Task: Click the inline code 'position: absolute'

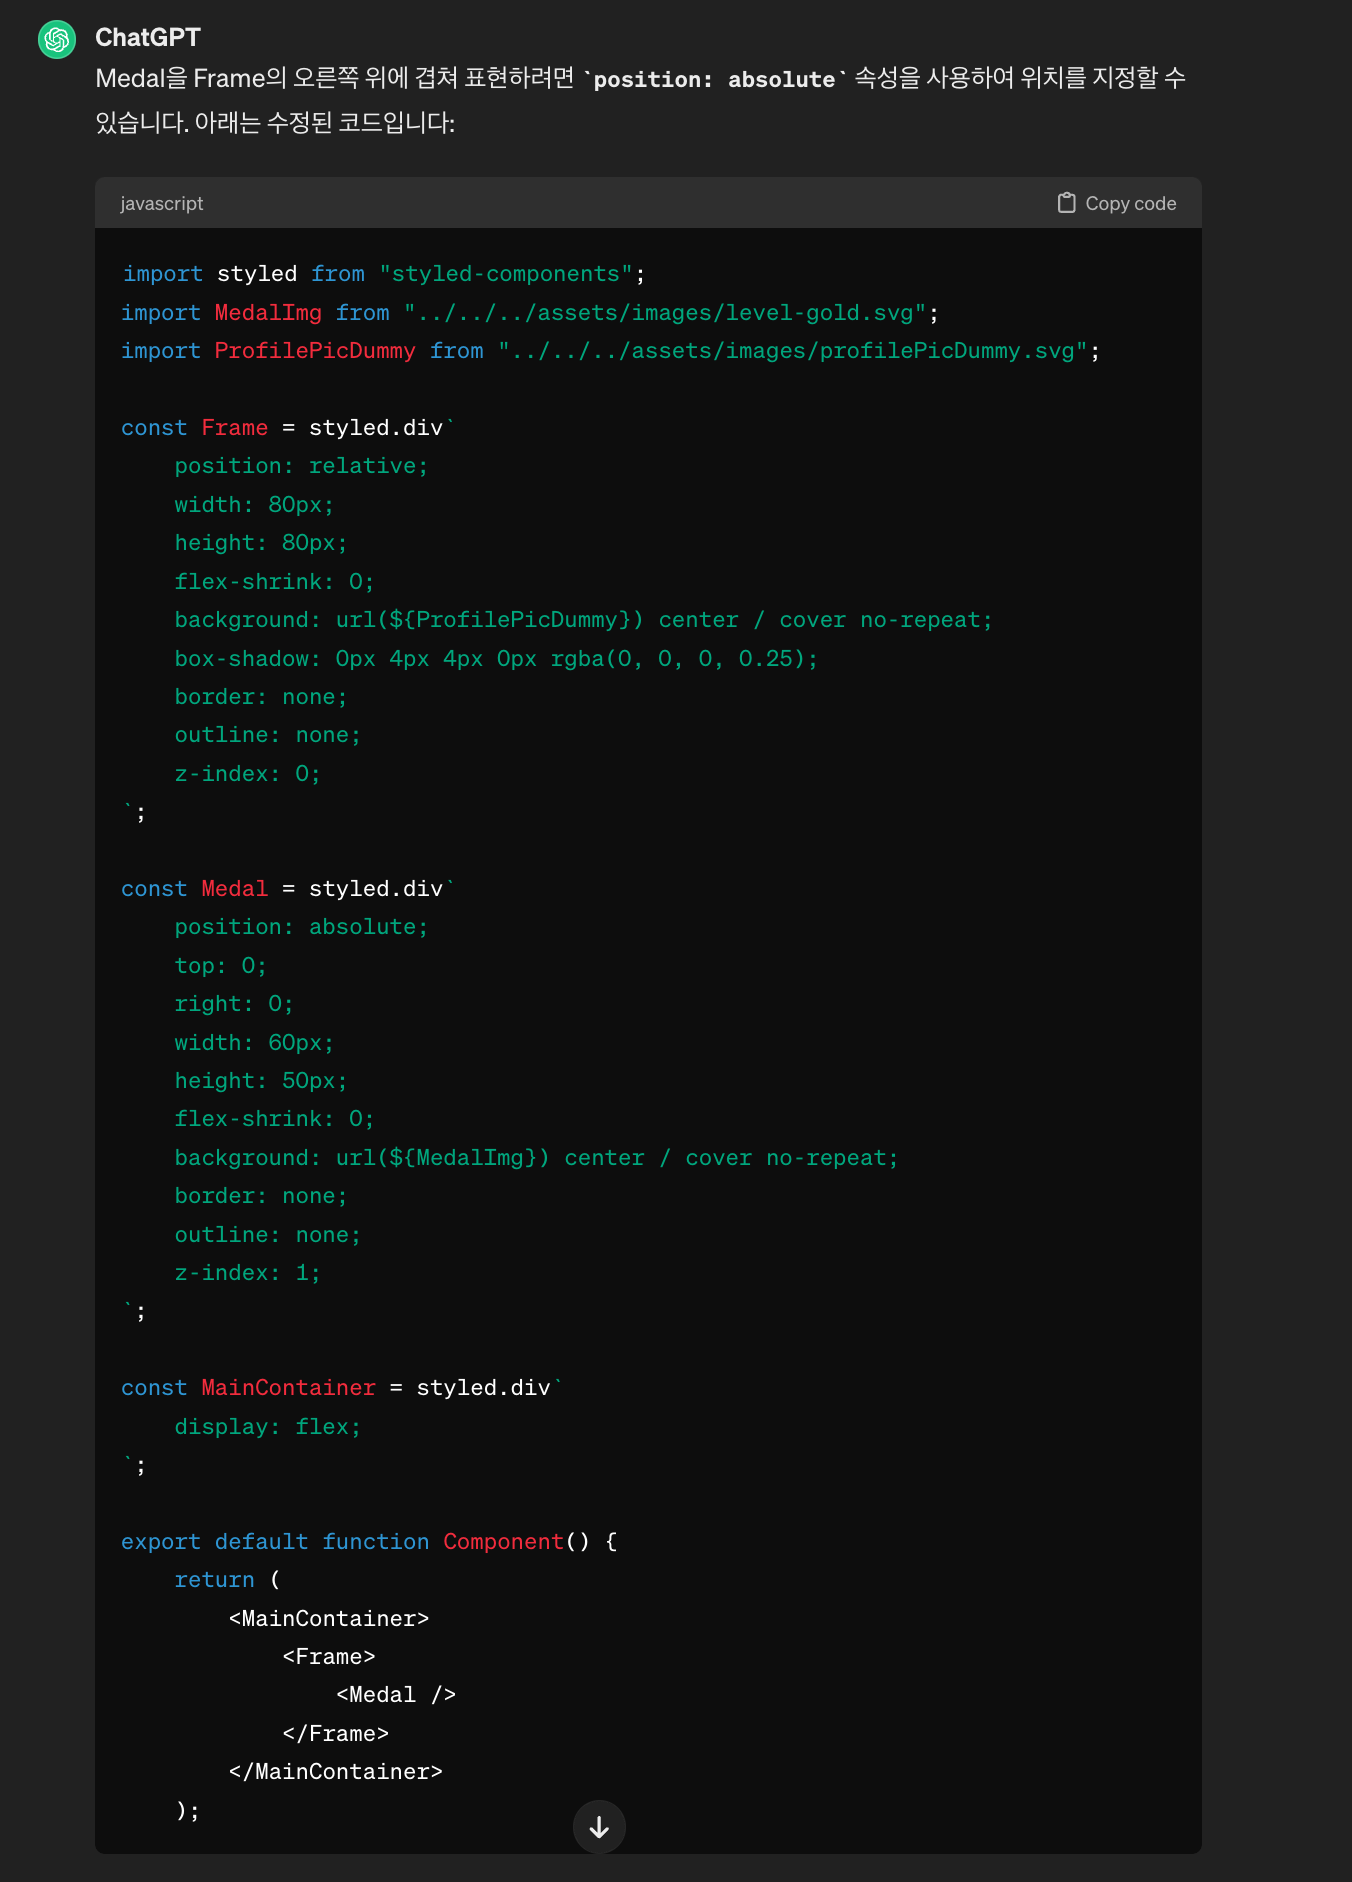Action: pyautogui.click(x=715, y=79)
